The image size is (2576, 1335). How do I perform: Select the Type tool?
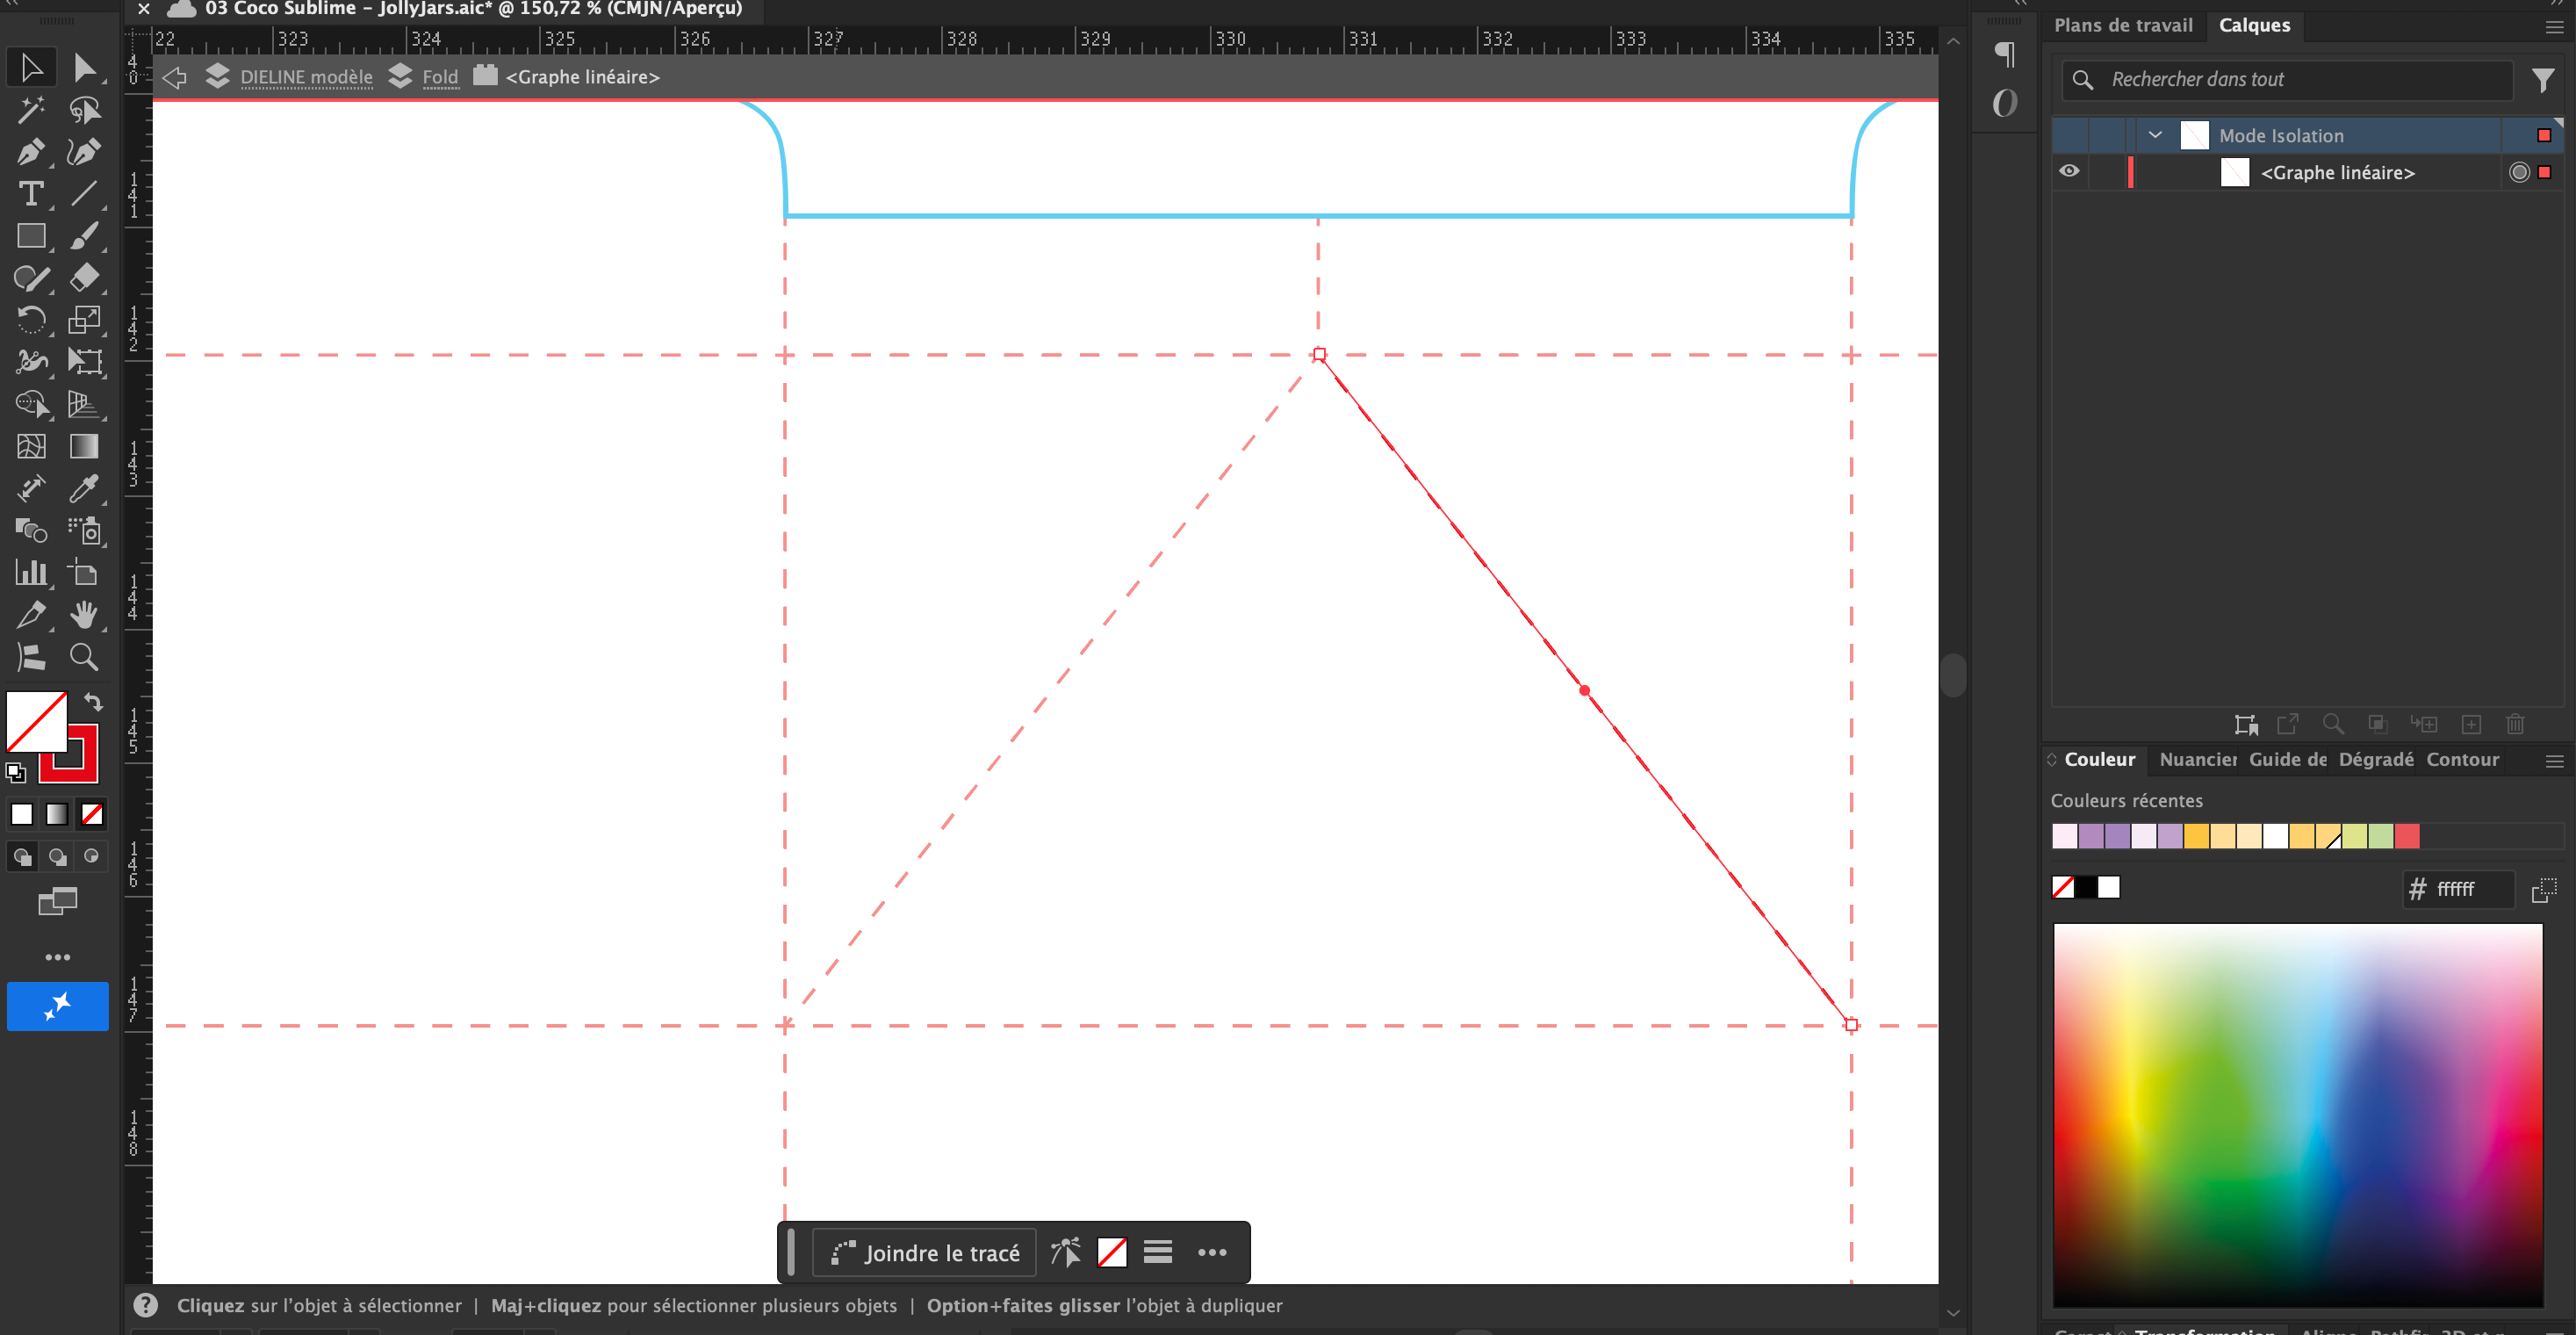pos(30,194)
